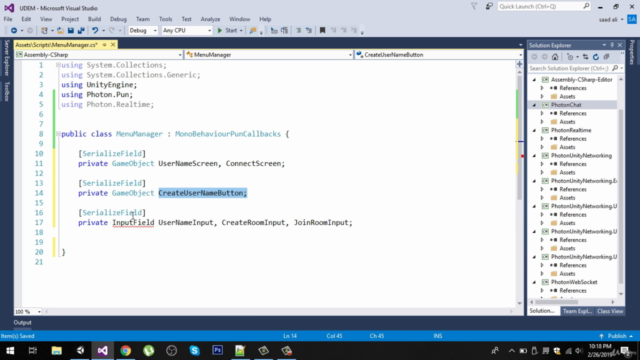Open the Build menu
Screen dimensions: 640x360
coord(94,19)
